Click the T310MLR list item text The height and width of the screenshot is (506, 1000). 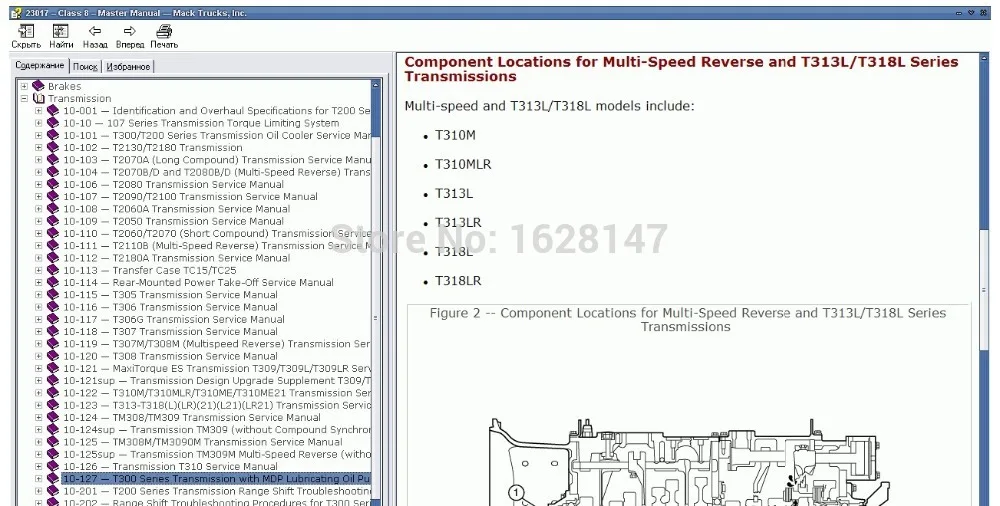463,165
